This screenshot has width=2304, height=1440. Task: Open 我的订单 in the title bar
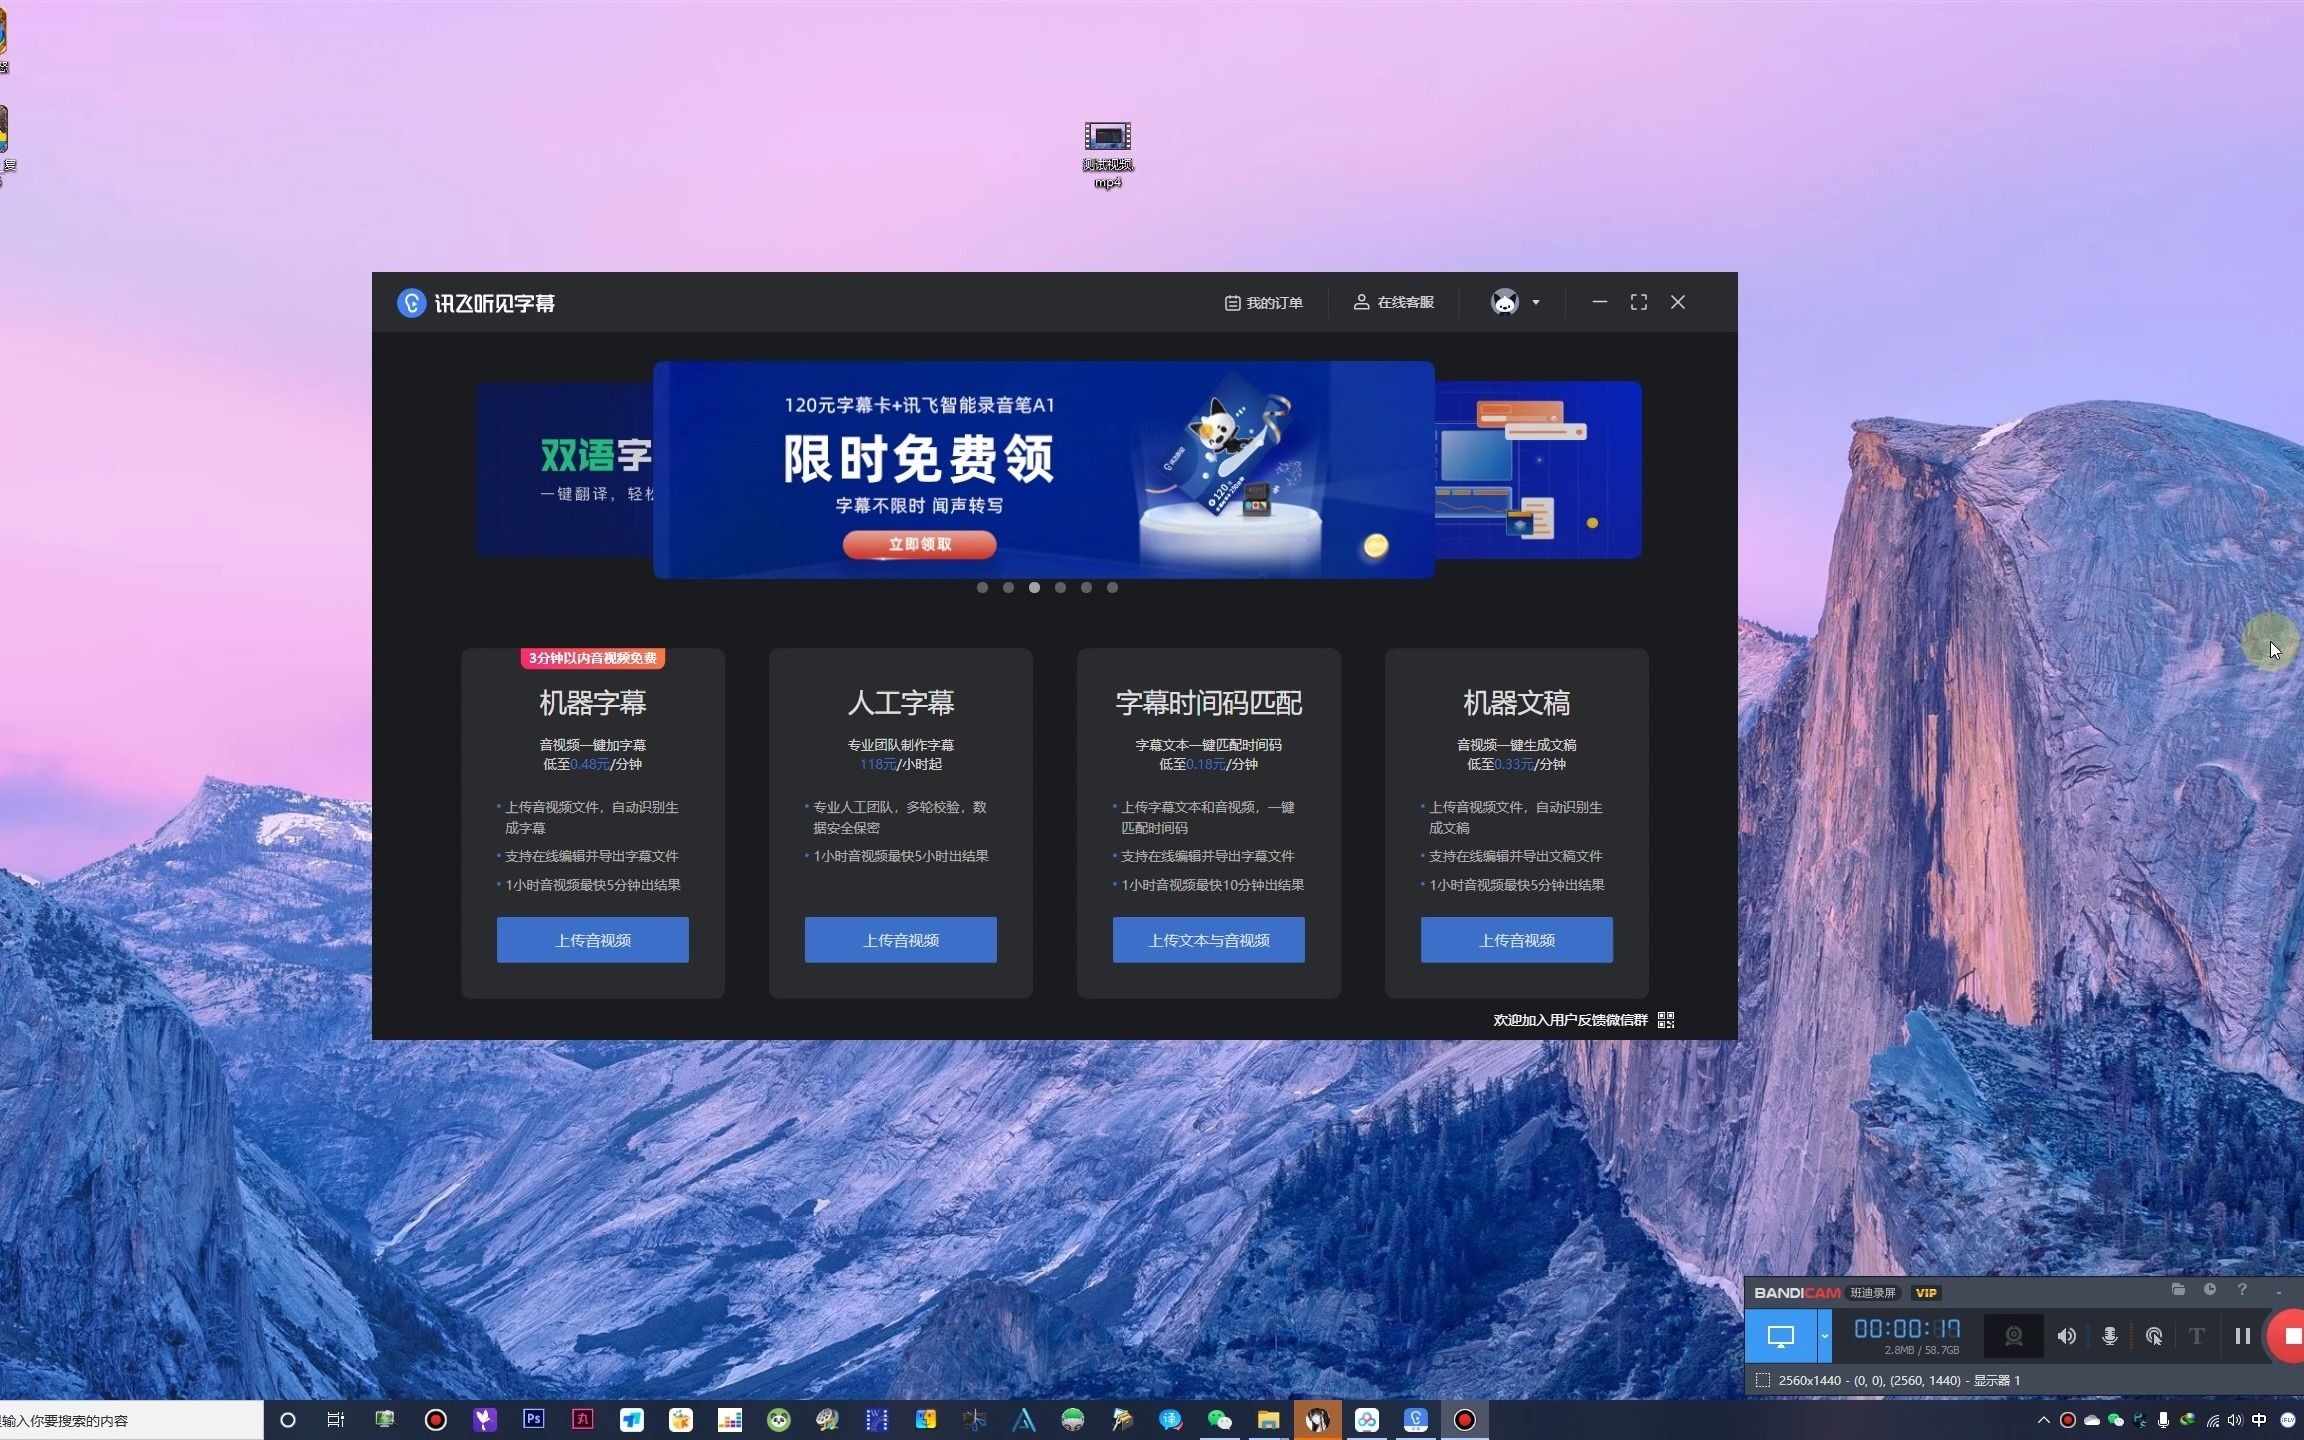point(1264,303)
